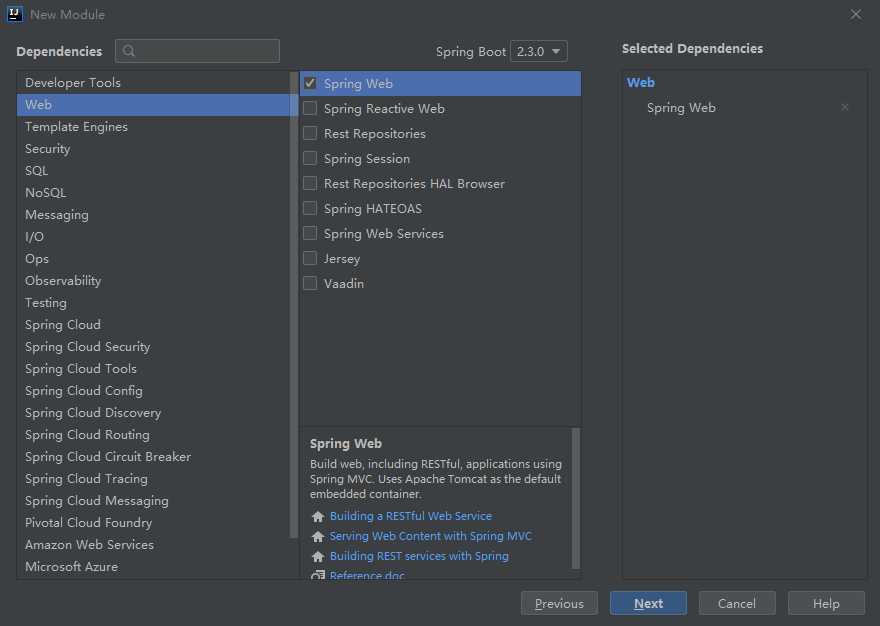Open the Messaging category

153,214
